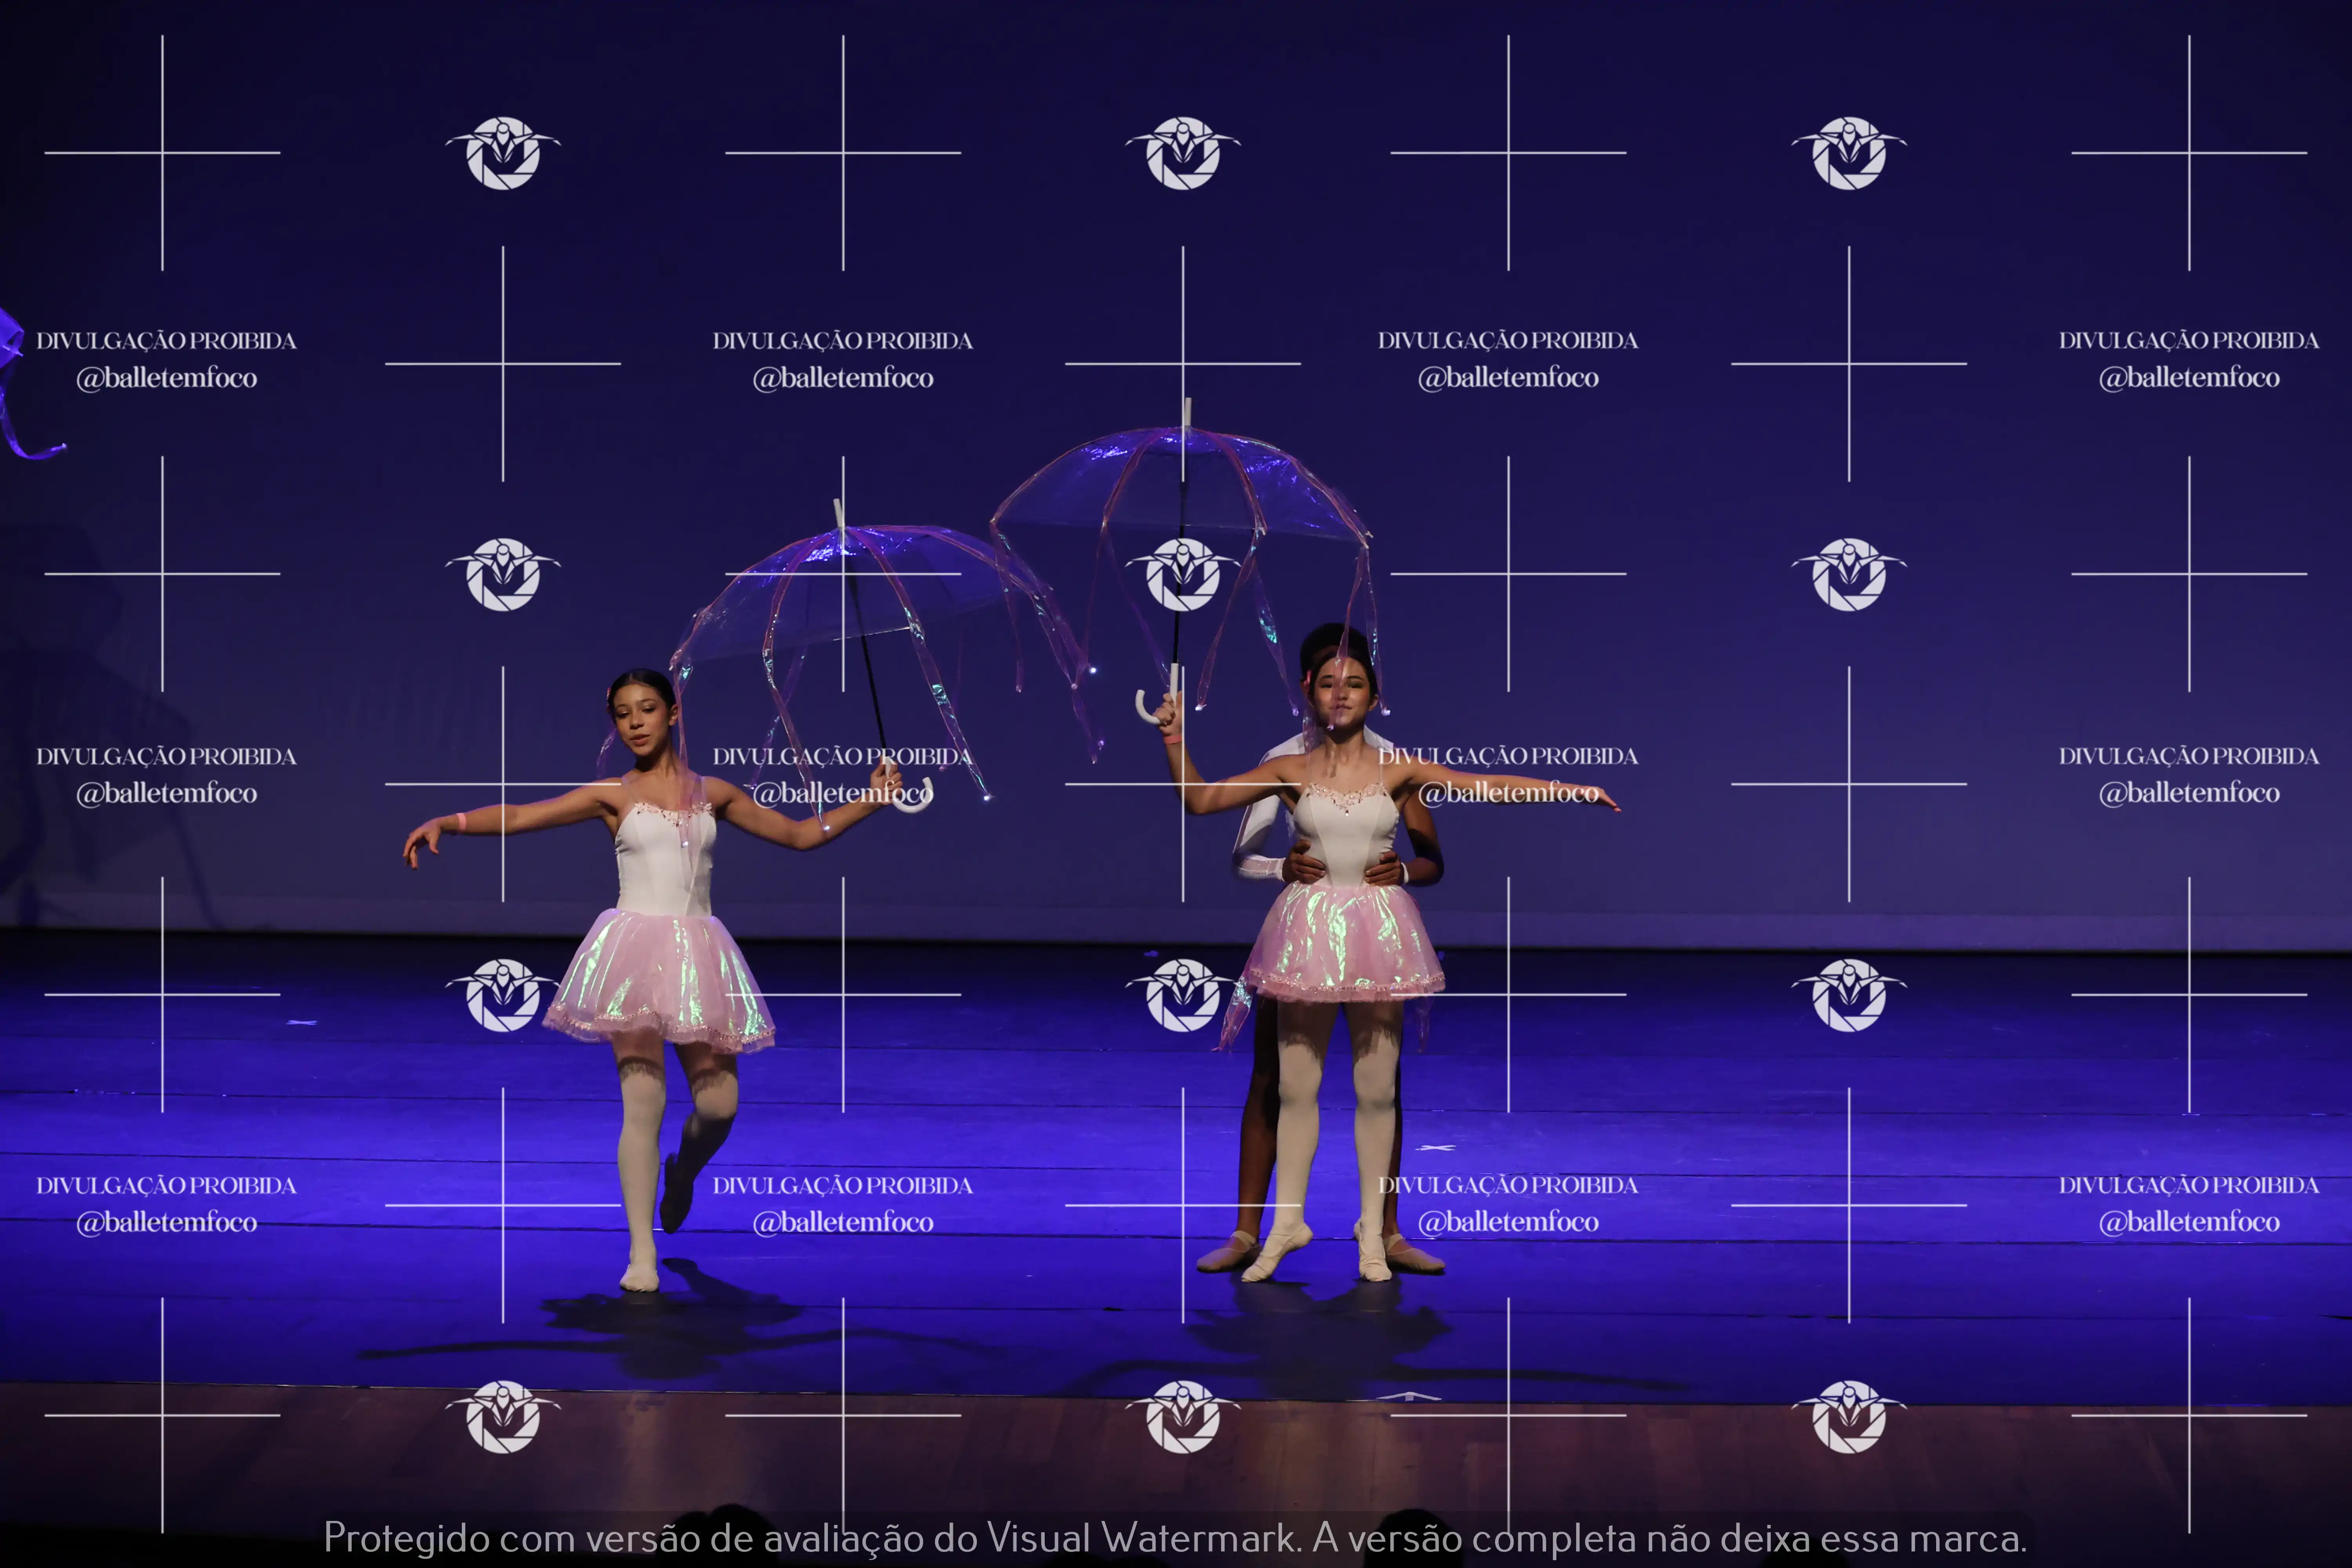Click the camera logo beside the left ballerina's tutu
2352x1568 pixels.
[503, 995]
